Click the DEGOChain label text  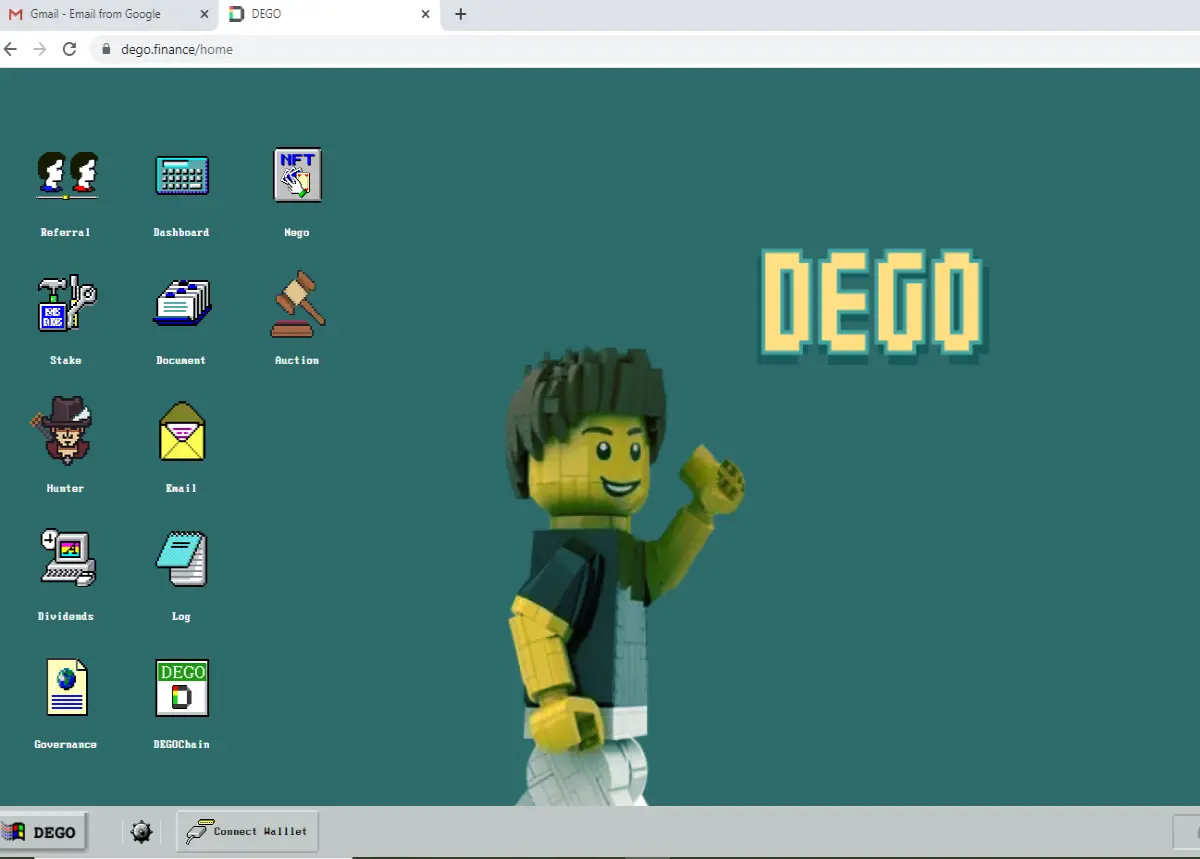tap(181, 744)
